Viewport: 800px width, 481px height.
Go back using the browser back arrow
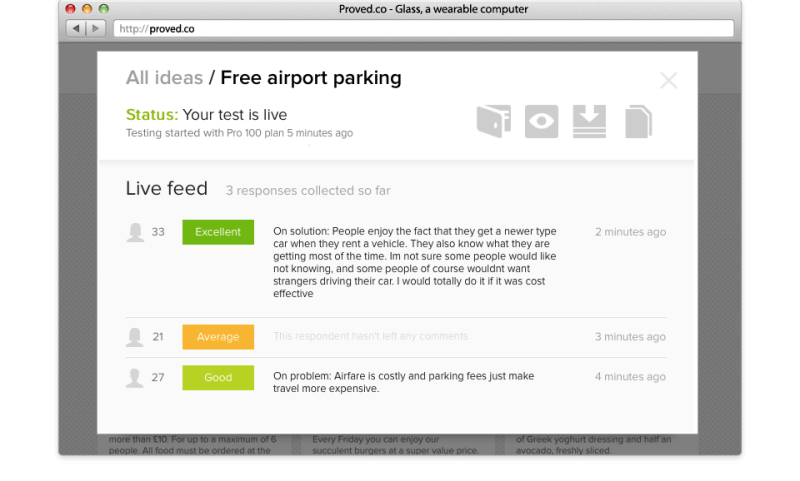[x=76, y=29]
